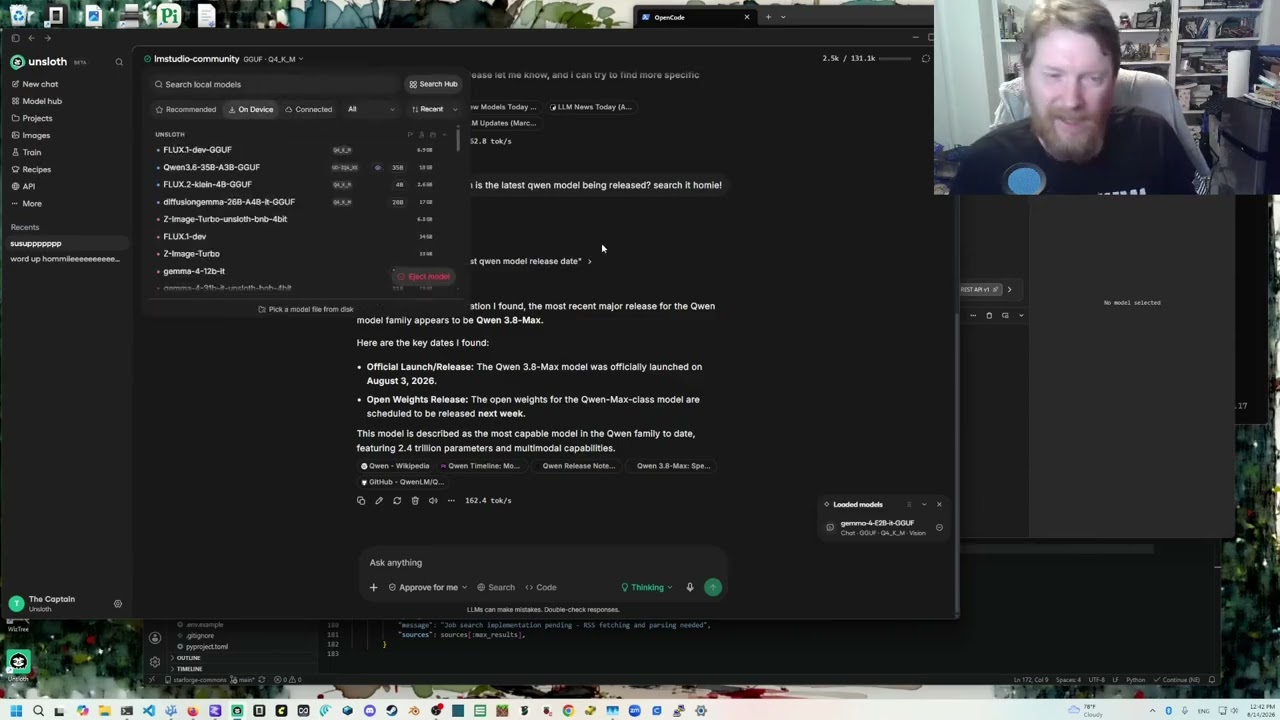Click vision eye icon on Qwen3.6 row
The image size is (1280, 720).
click(377, 168)
